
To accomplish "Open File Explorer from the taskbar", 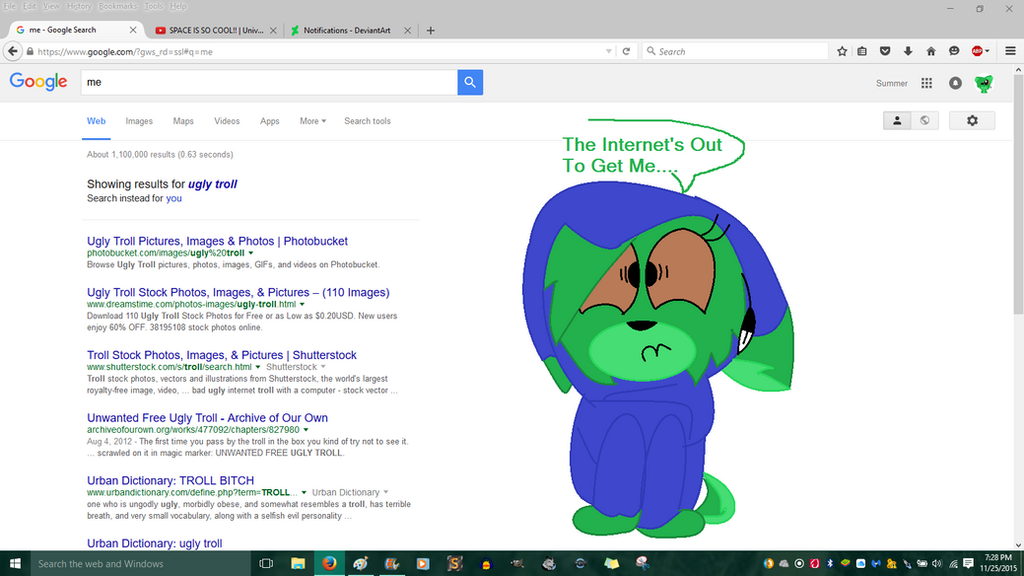I will pyautogui.click(x=298, y=563).
